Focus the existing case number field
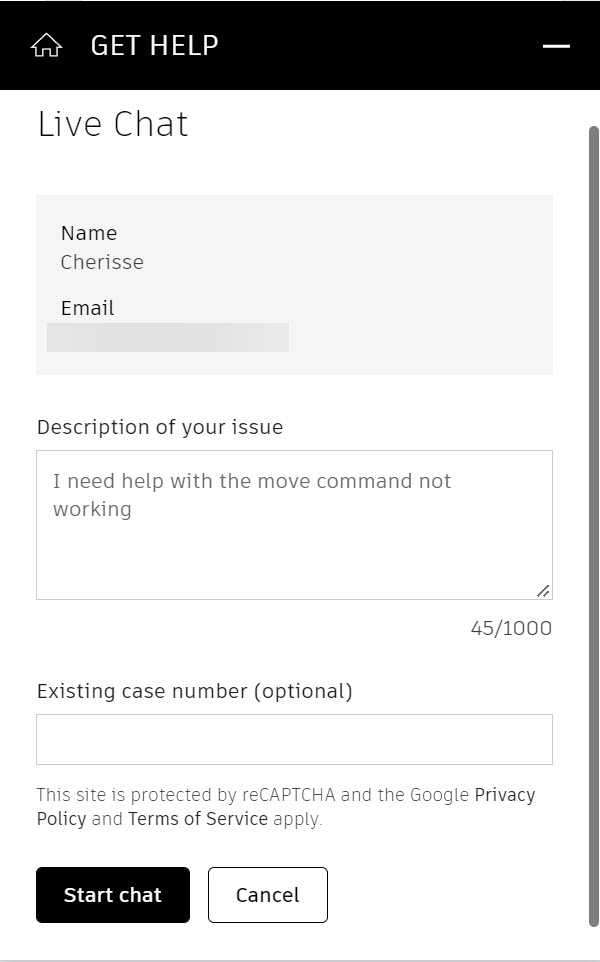Screen dimensions: 600x962 point(294,739)
